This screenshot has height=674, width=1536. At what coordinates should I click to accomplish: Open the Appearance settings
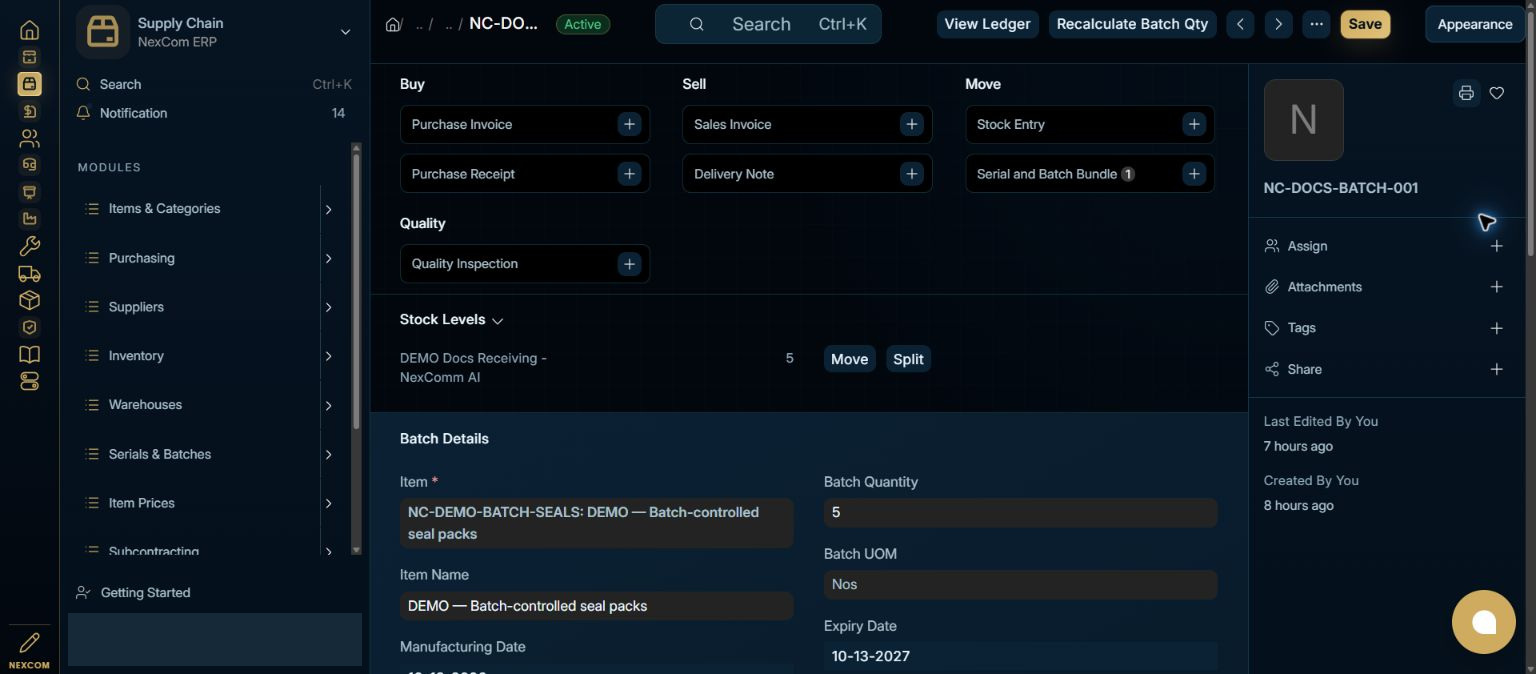pos(1475,24)
